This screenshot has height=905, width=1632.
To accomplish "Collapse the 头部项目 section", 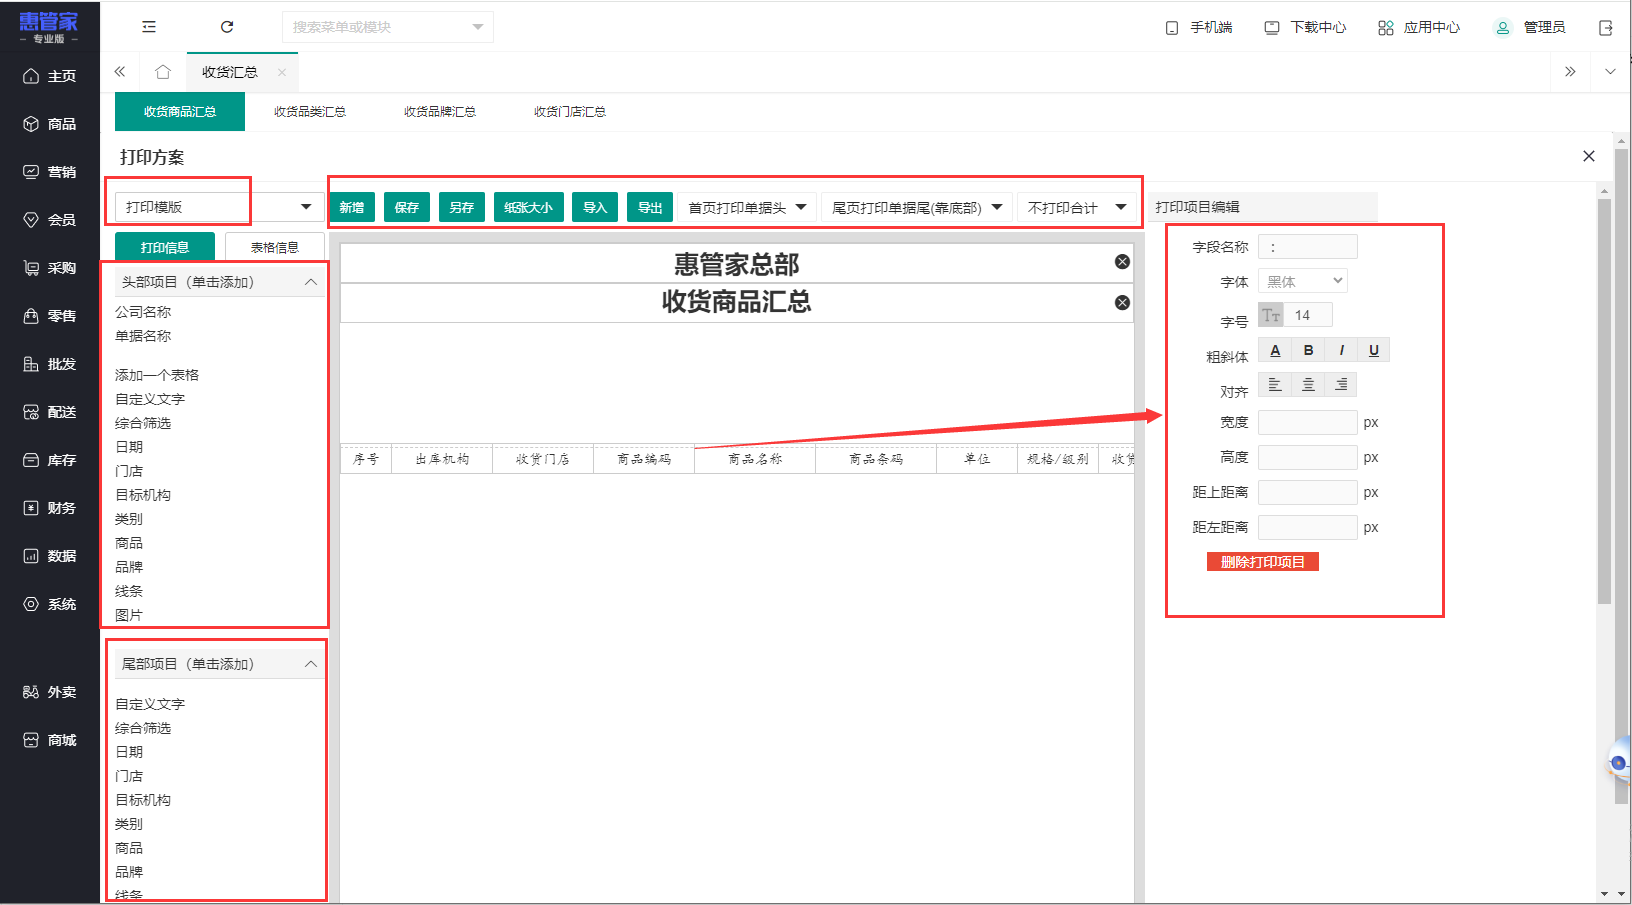I will click(311, 282).
